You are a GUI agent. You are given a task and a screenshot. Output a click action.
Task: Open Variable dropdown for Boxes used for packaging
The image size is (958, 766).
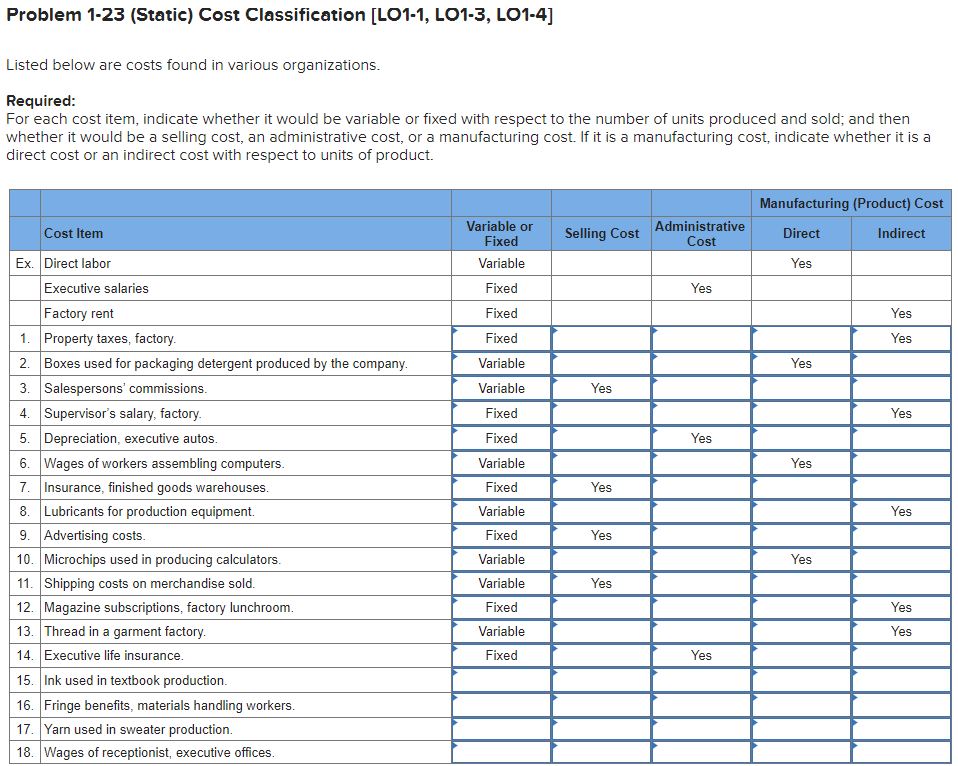click(500, 363)
